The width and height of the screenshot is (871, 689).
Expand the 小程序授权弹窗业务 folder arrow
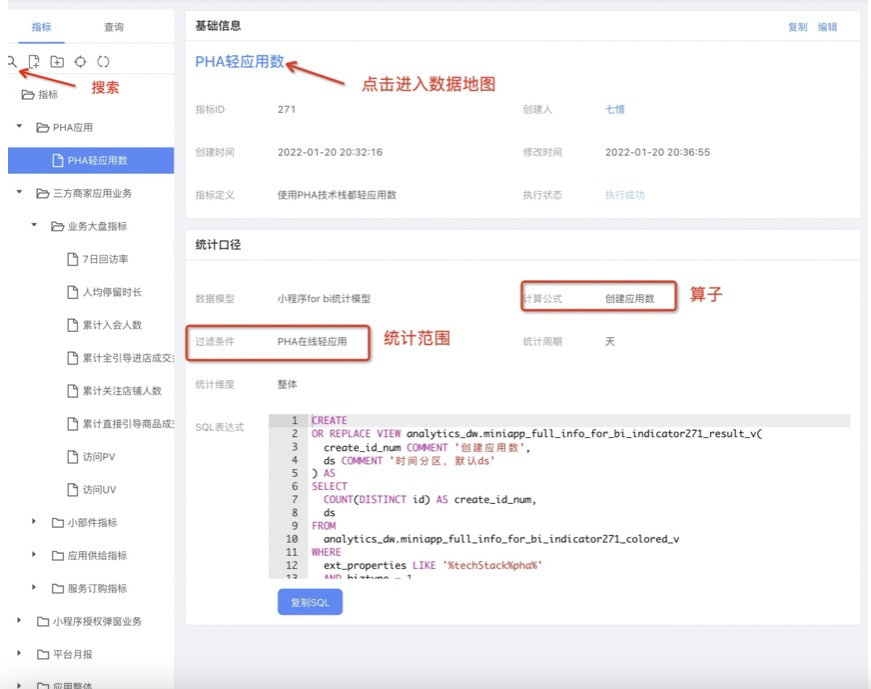(19, 620)
